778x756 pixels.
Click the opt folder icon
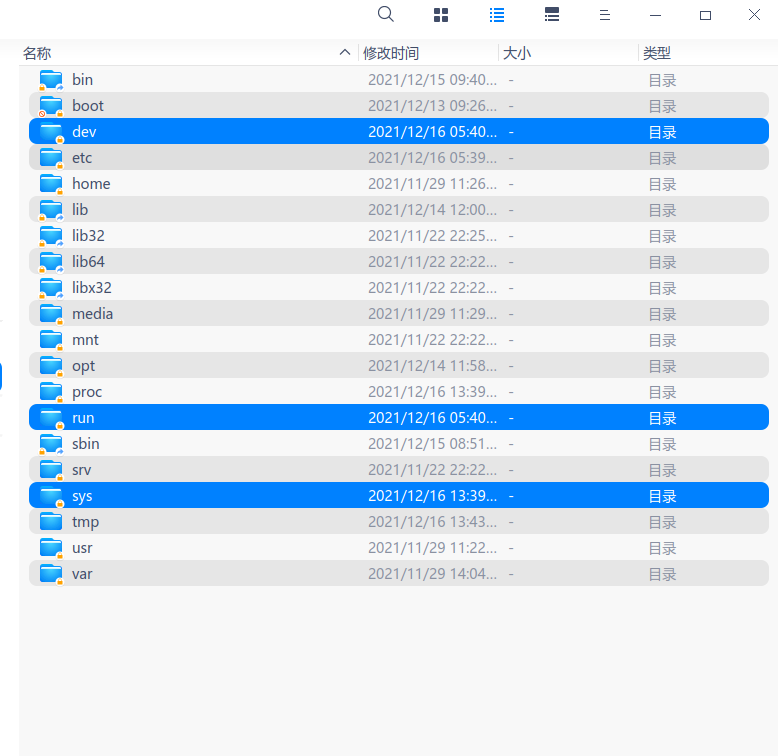pyautogui.click(x=51, y=366)
